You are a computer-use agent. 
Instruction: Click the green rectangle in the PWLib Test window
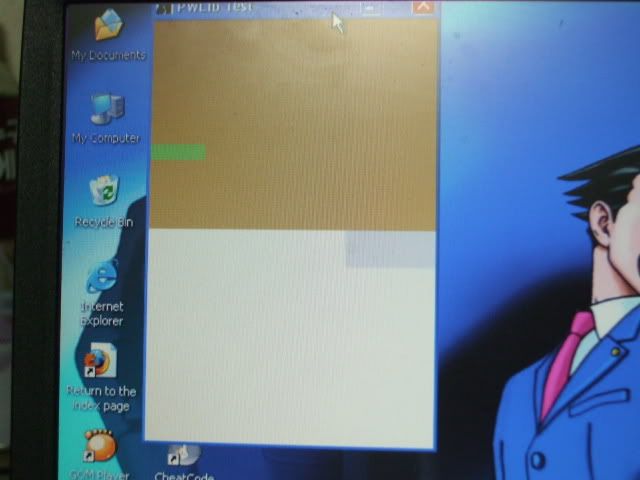tap(179, 152)
